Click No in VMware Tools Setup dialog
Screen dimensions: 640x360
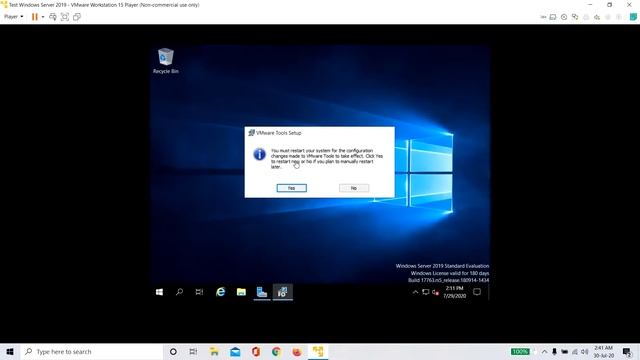click(354, 188)
